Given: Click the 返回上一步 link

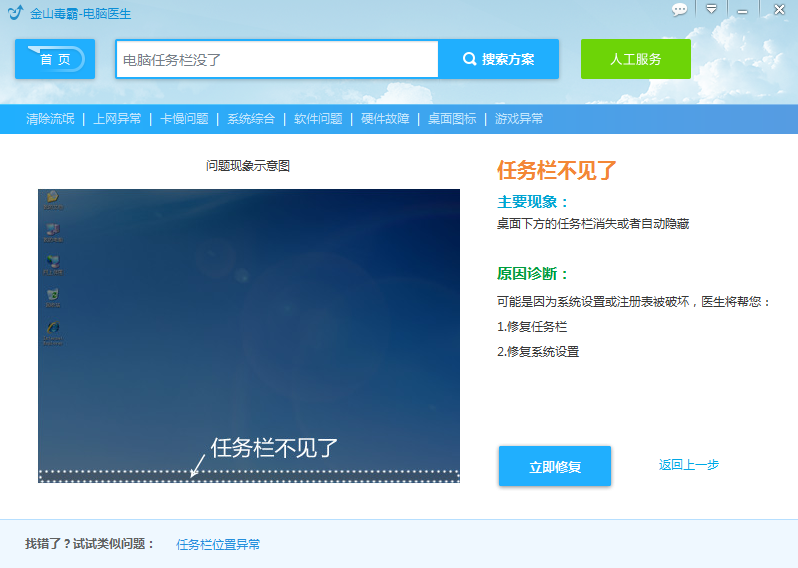Looking at the screenshot, I should pyautogui.click(x=688, y=465).
